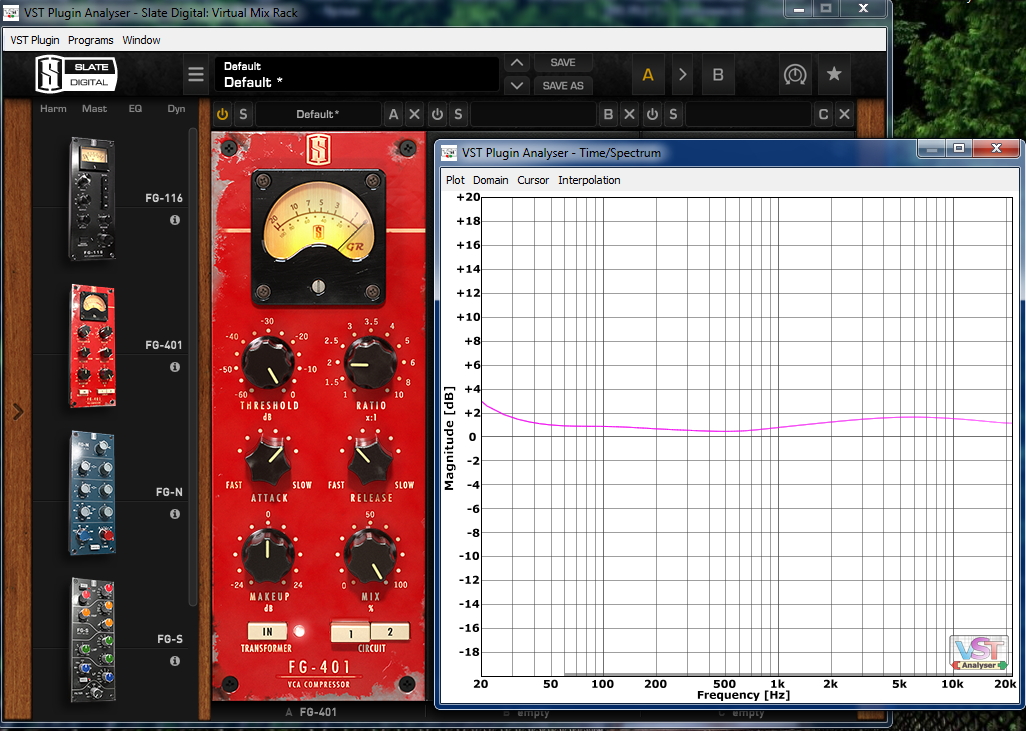
Task: Open the Window menu
Action: tap(141, 40)
